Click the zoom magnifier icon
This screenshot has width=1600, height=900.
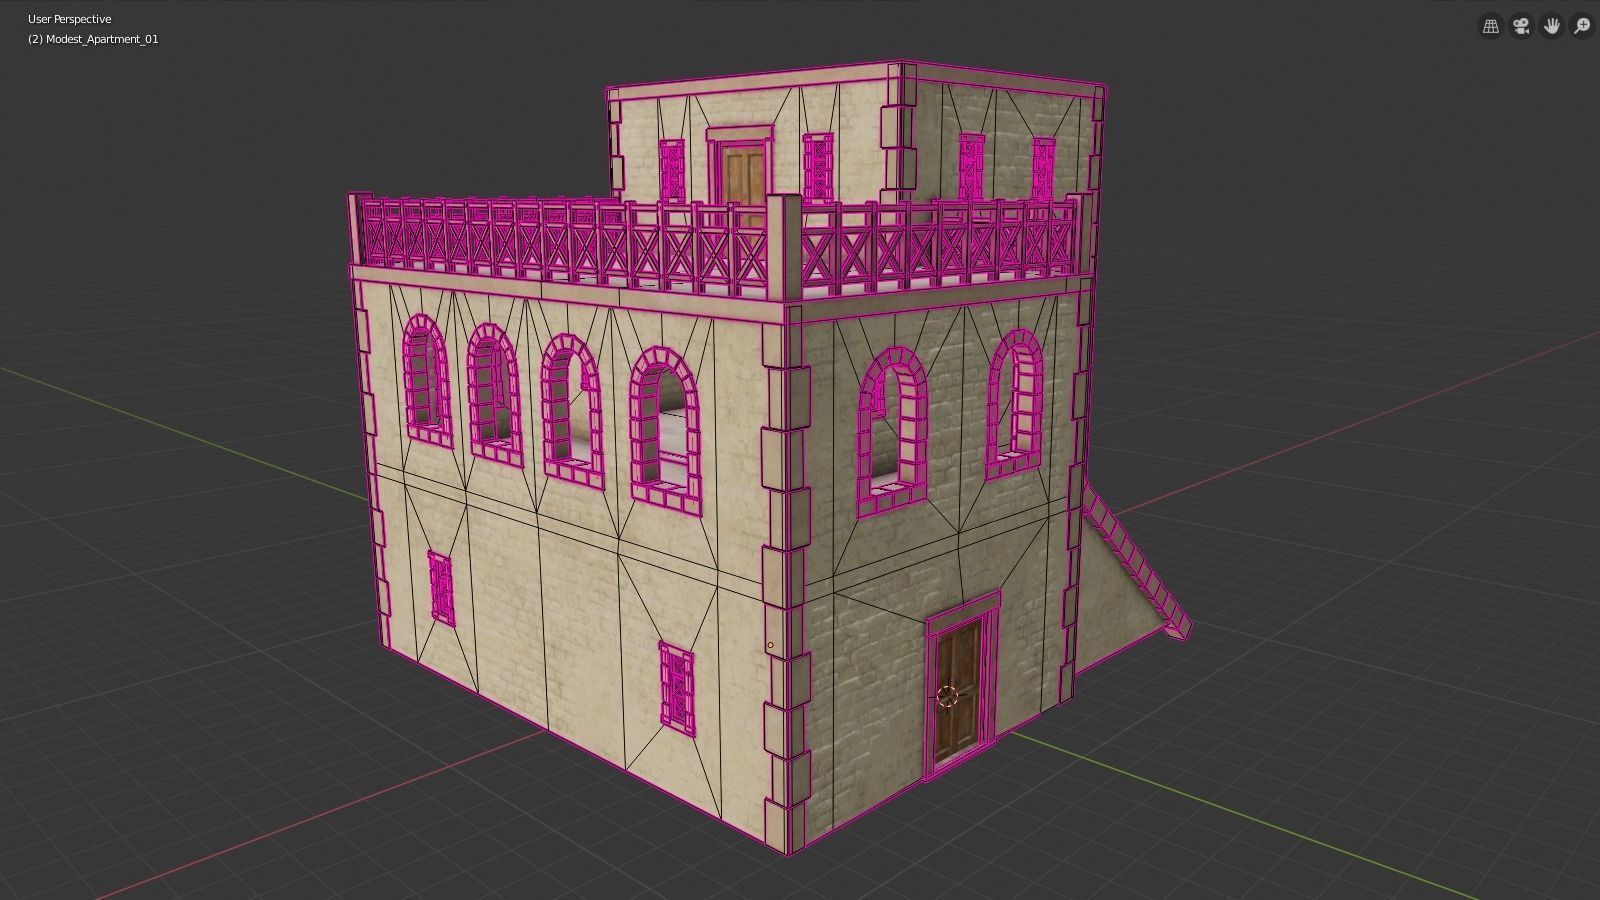click(x=1582, y=26)
